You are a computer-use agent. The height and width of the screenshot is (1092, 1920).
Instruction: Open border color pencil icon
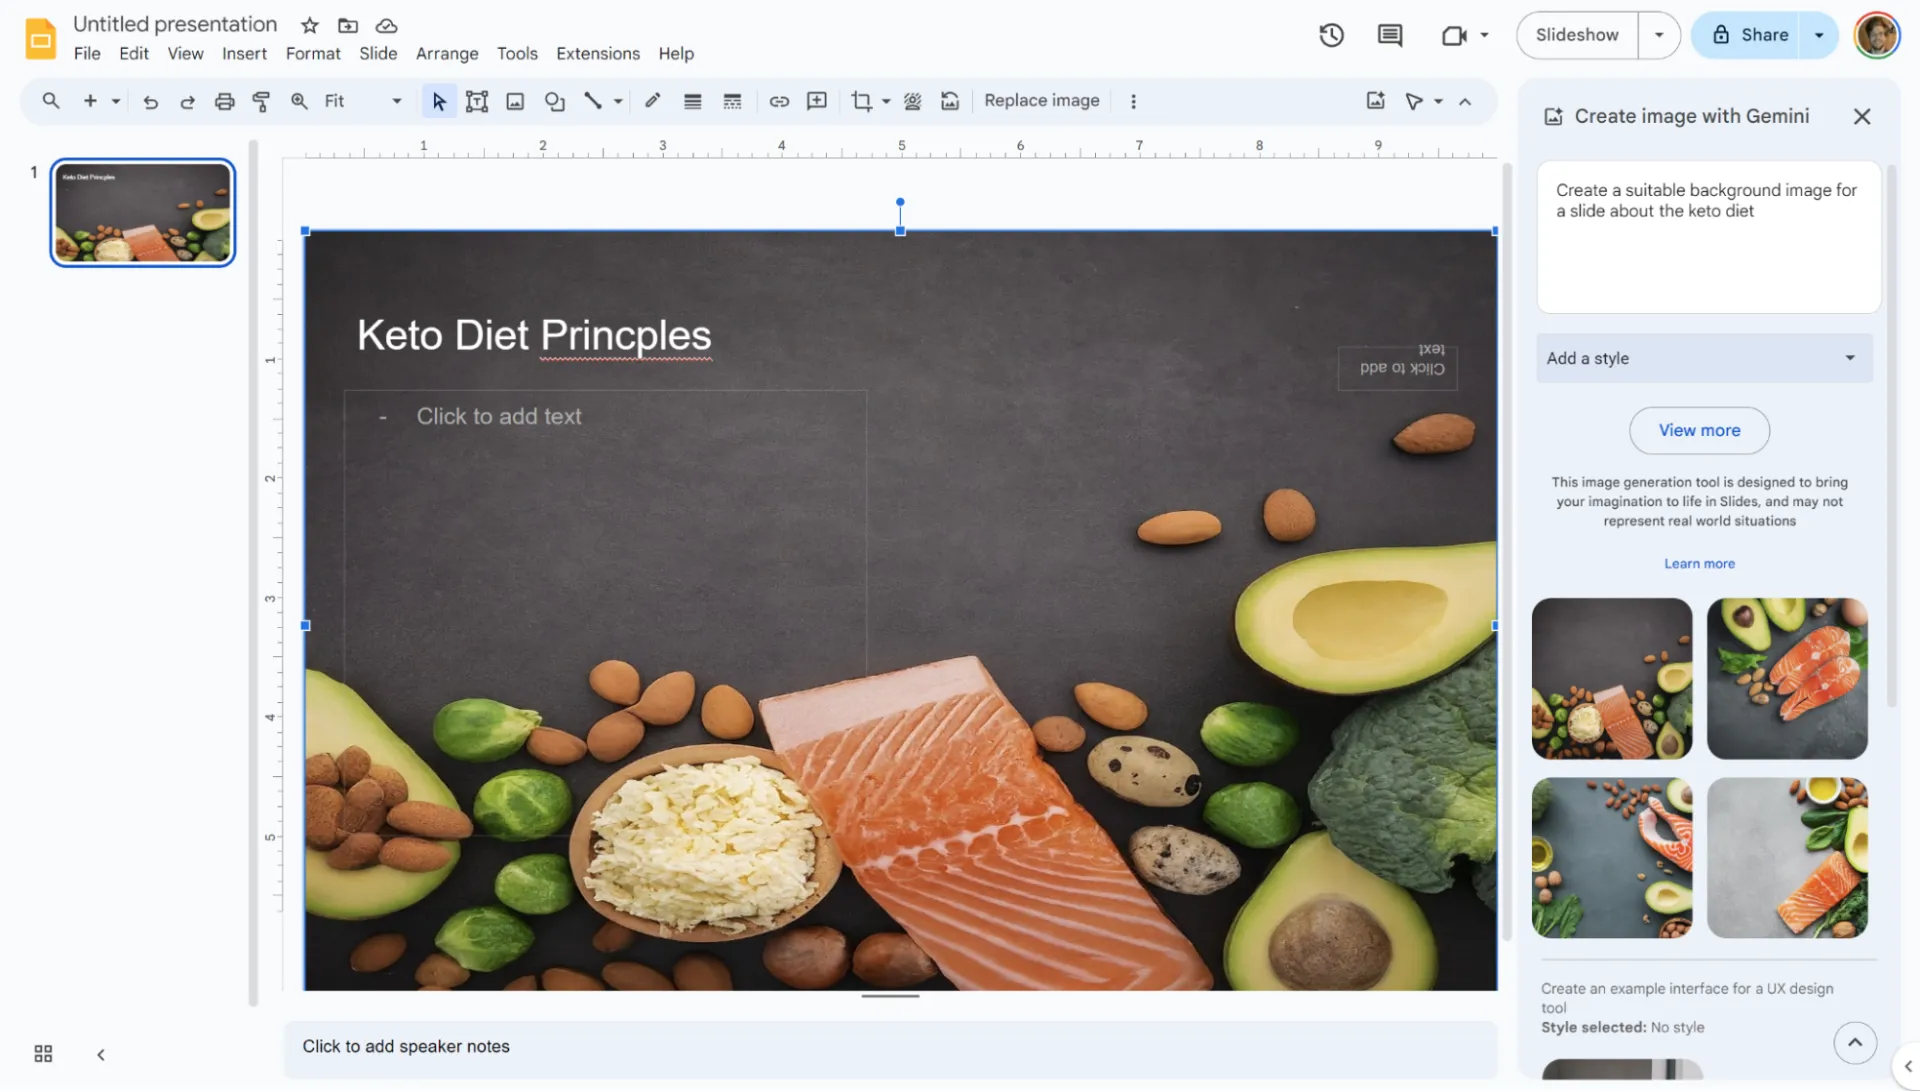pyautogui.click(x=652, y=101)
